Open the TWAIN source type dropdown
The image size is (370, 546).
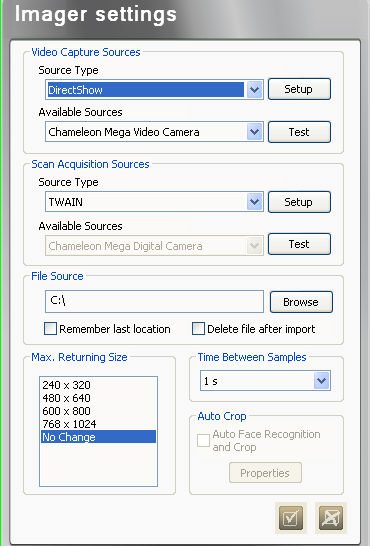[254, 202]
